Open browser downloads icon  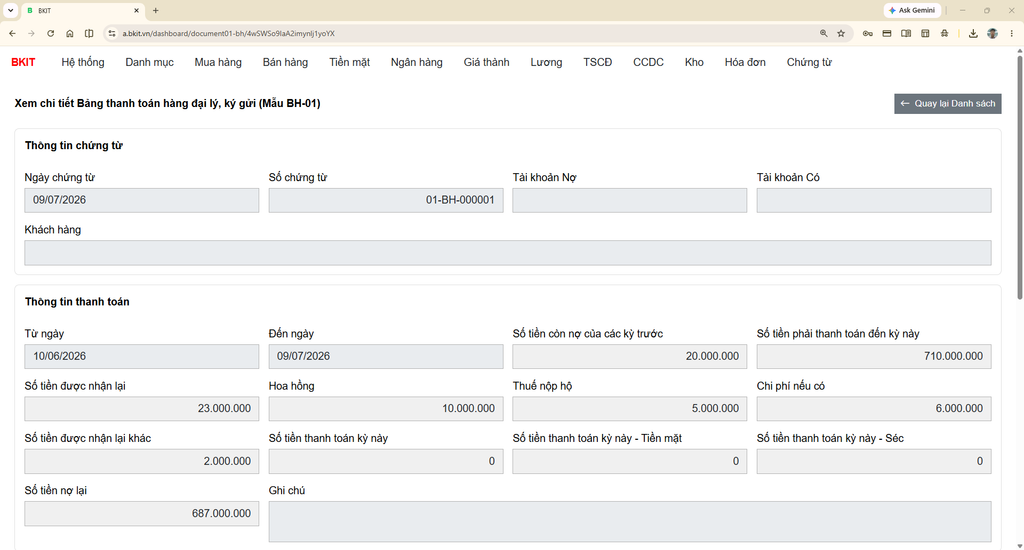[x=973, y=33]
